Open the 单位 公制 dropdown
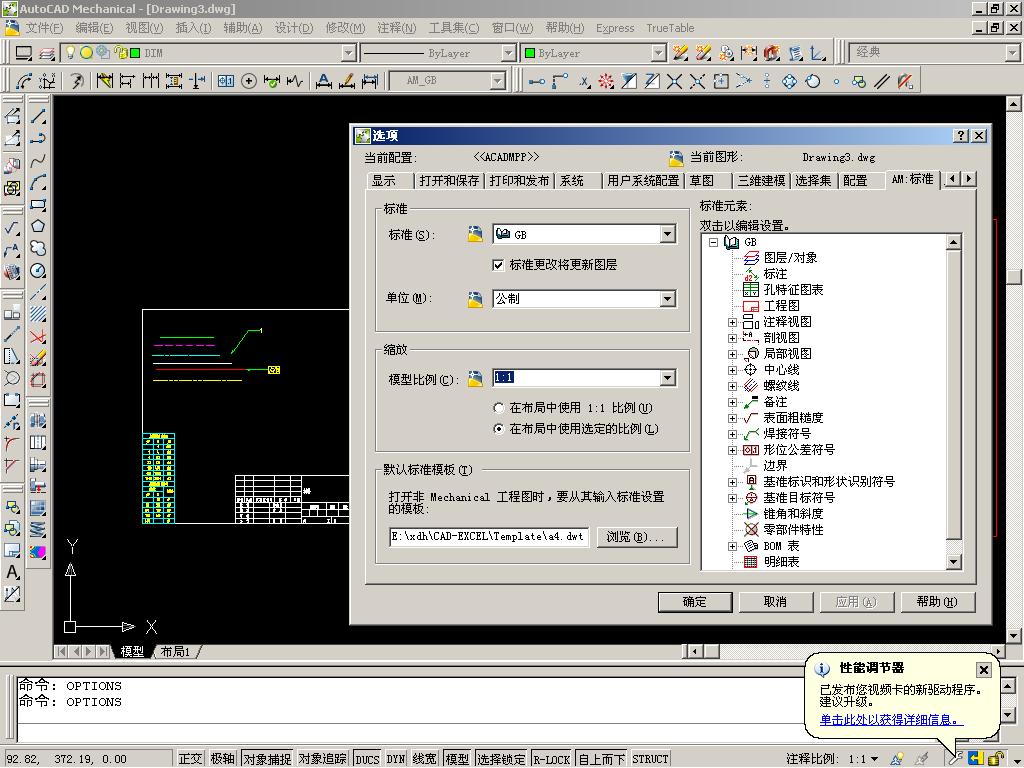The height and width of the screenshot is (768, 1024). (x=667, y=298)
